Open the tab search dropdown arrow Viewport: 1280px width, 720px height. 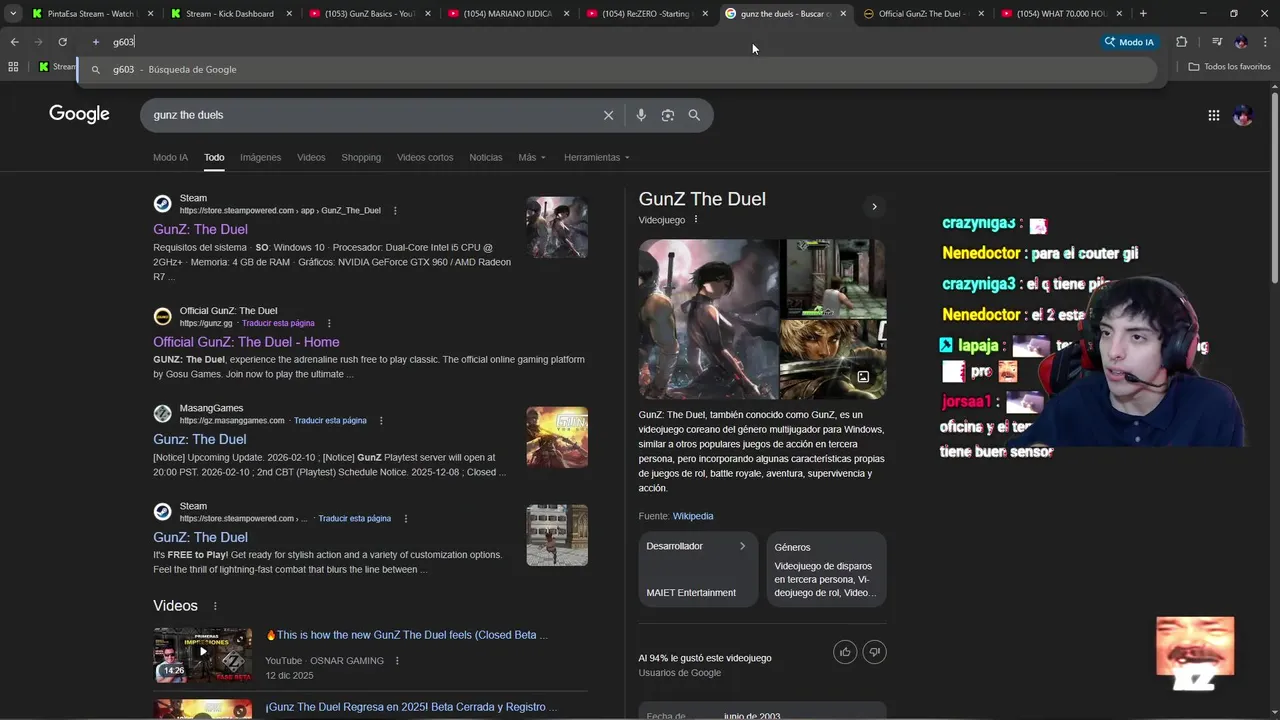[x=13, y=13]
